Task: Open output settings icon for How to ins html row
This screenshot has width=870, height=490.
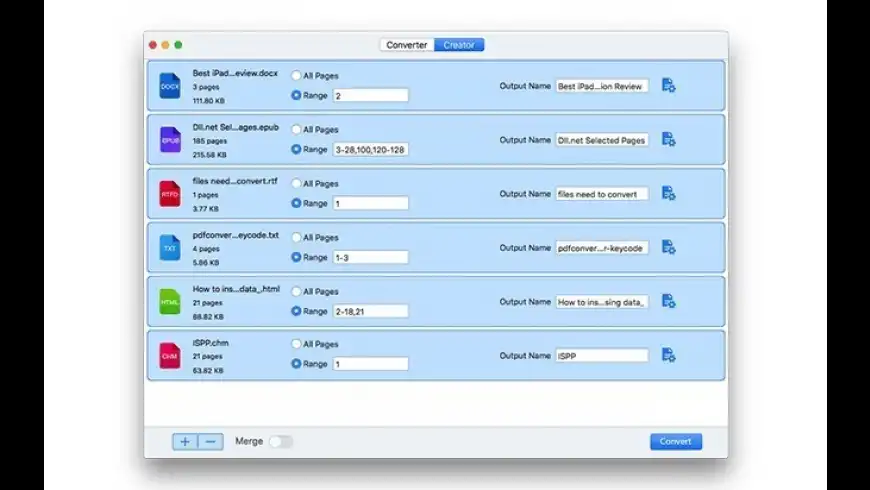Action: point(669,301)
